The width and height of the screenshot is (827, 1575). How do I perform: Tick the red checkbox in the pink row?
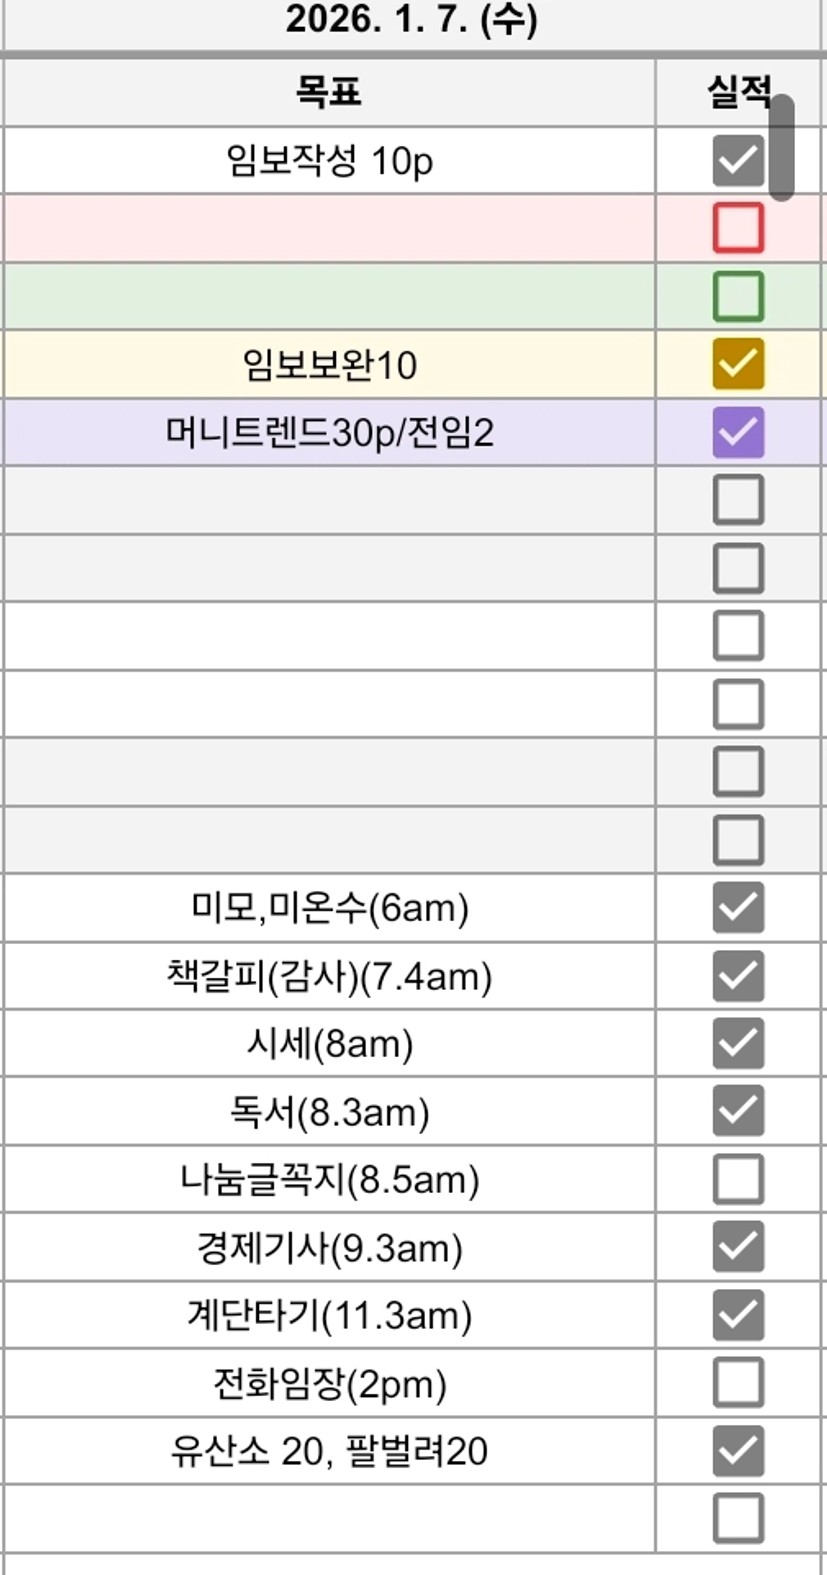tap(738, 228)
